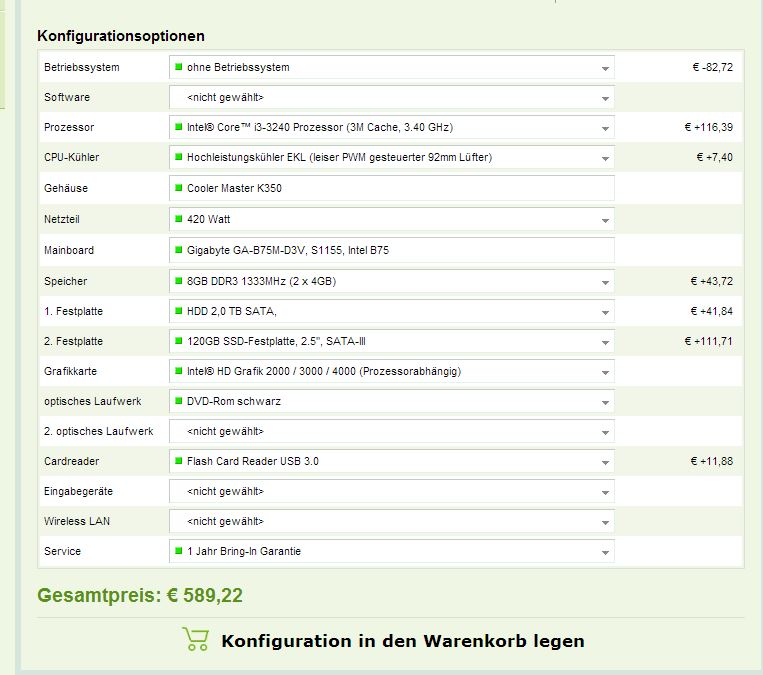Open the CPU-Kühler dropdown
763x675 pixels.
(392, 158)
